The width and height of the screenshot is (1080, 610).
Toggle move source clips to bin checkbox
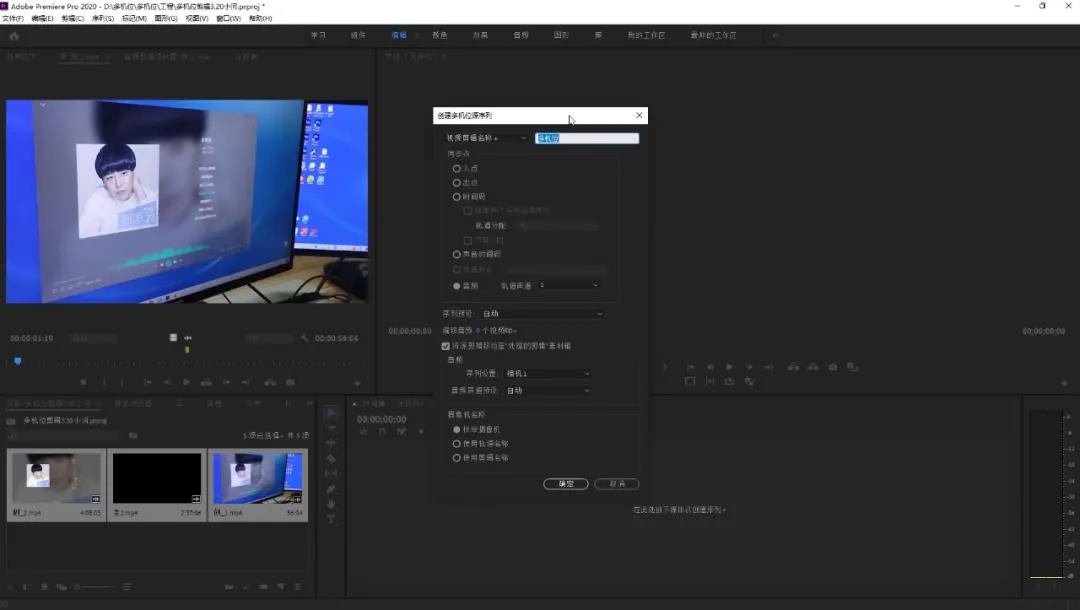pyautogui.click(x=446, y=346)
